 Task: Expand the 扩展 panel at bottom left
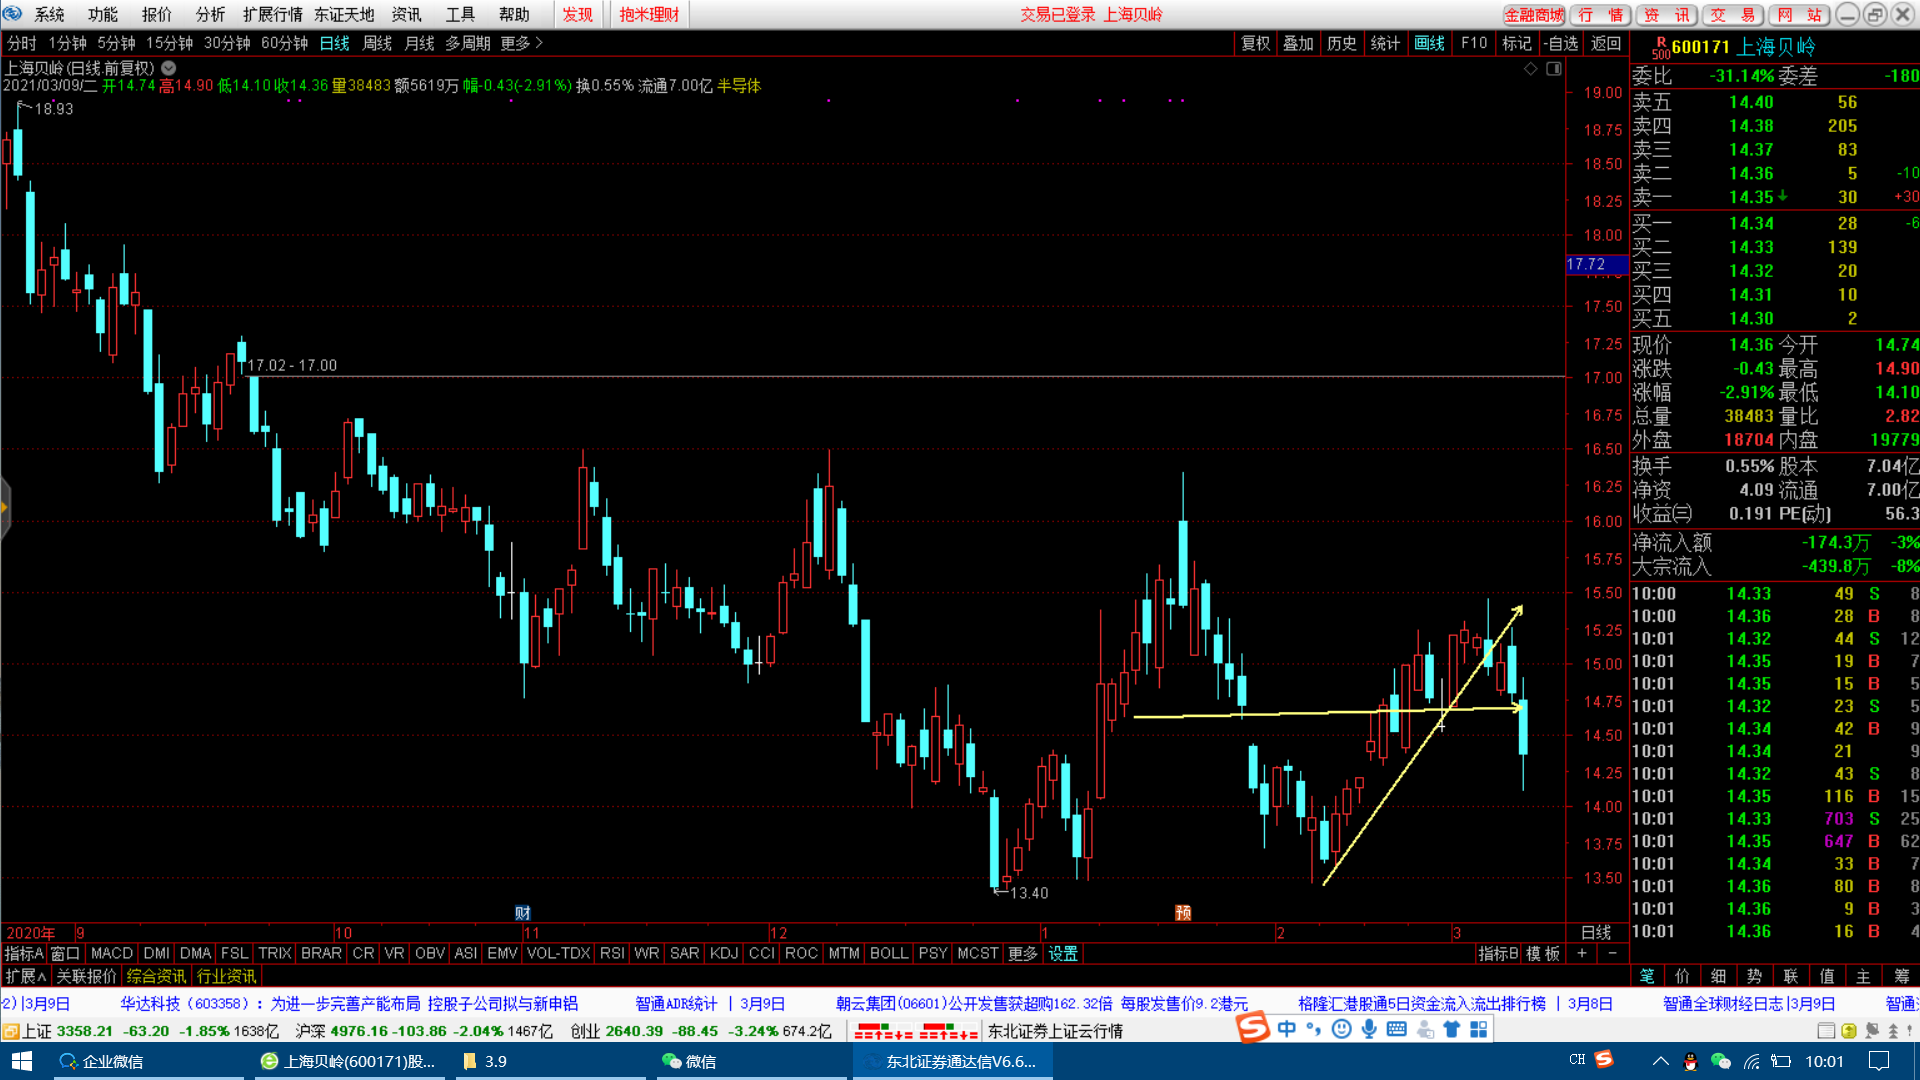(x=26, y=976)
